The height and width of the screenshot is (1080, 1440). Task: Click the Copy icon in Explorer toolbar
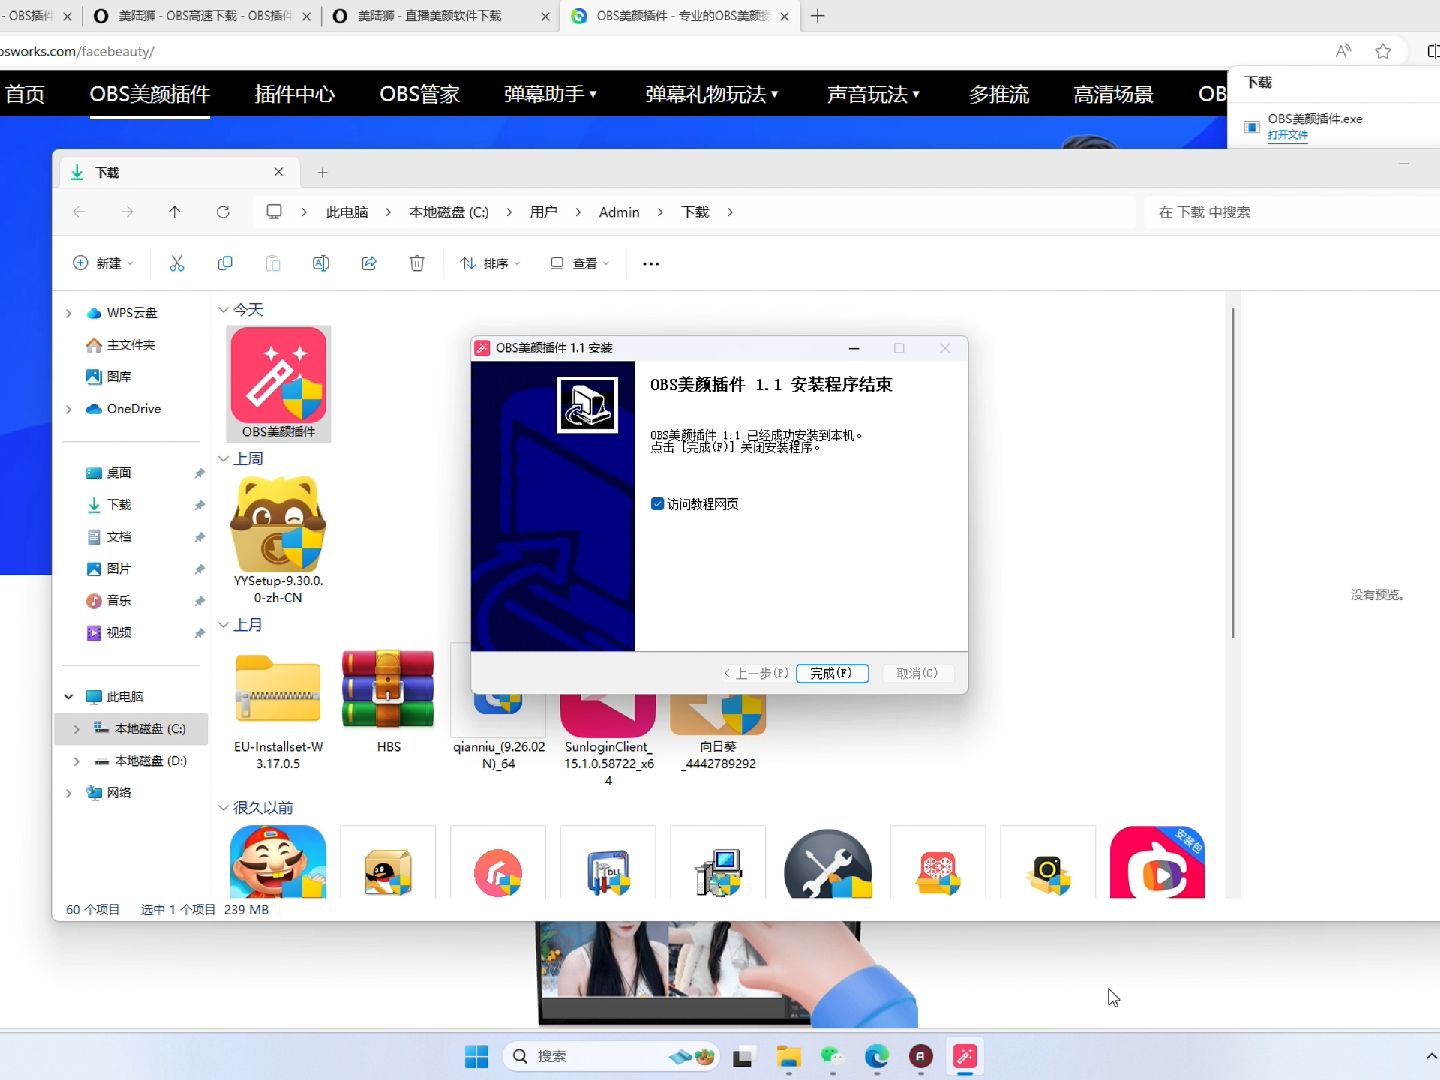click(225, 263)
